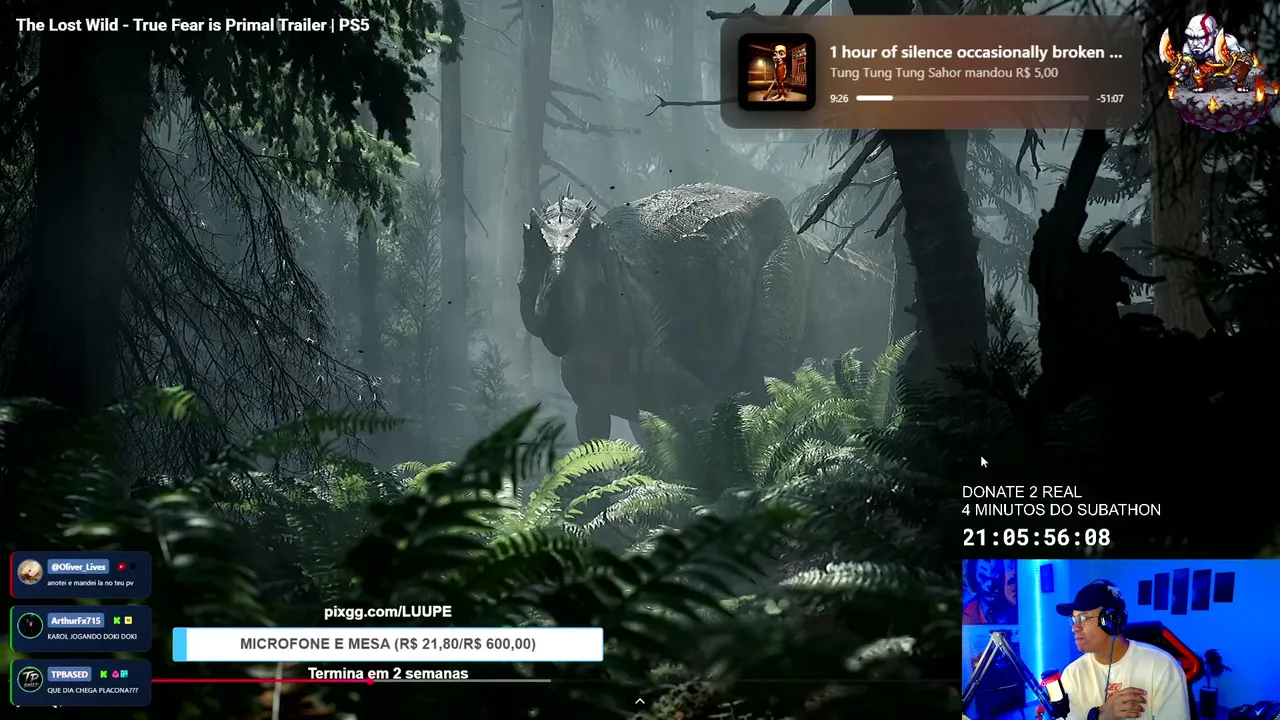Click the -51:07 remaining time label
The image size is (1280, 720).
pos(1110,98)
